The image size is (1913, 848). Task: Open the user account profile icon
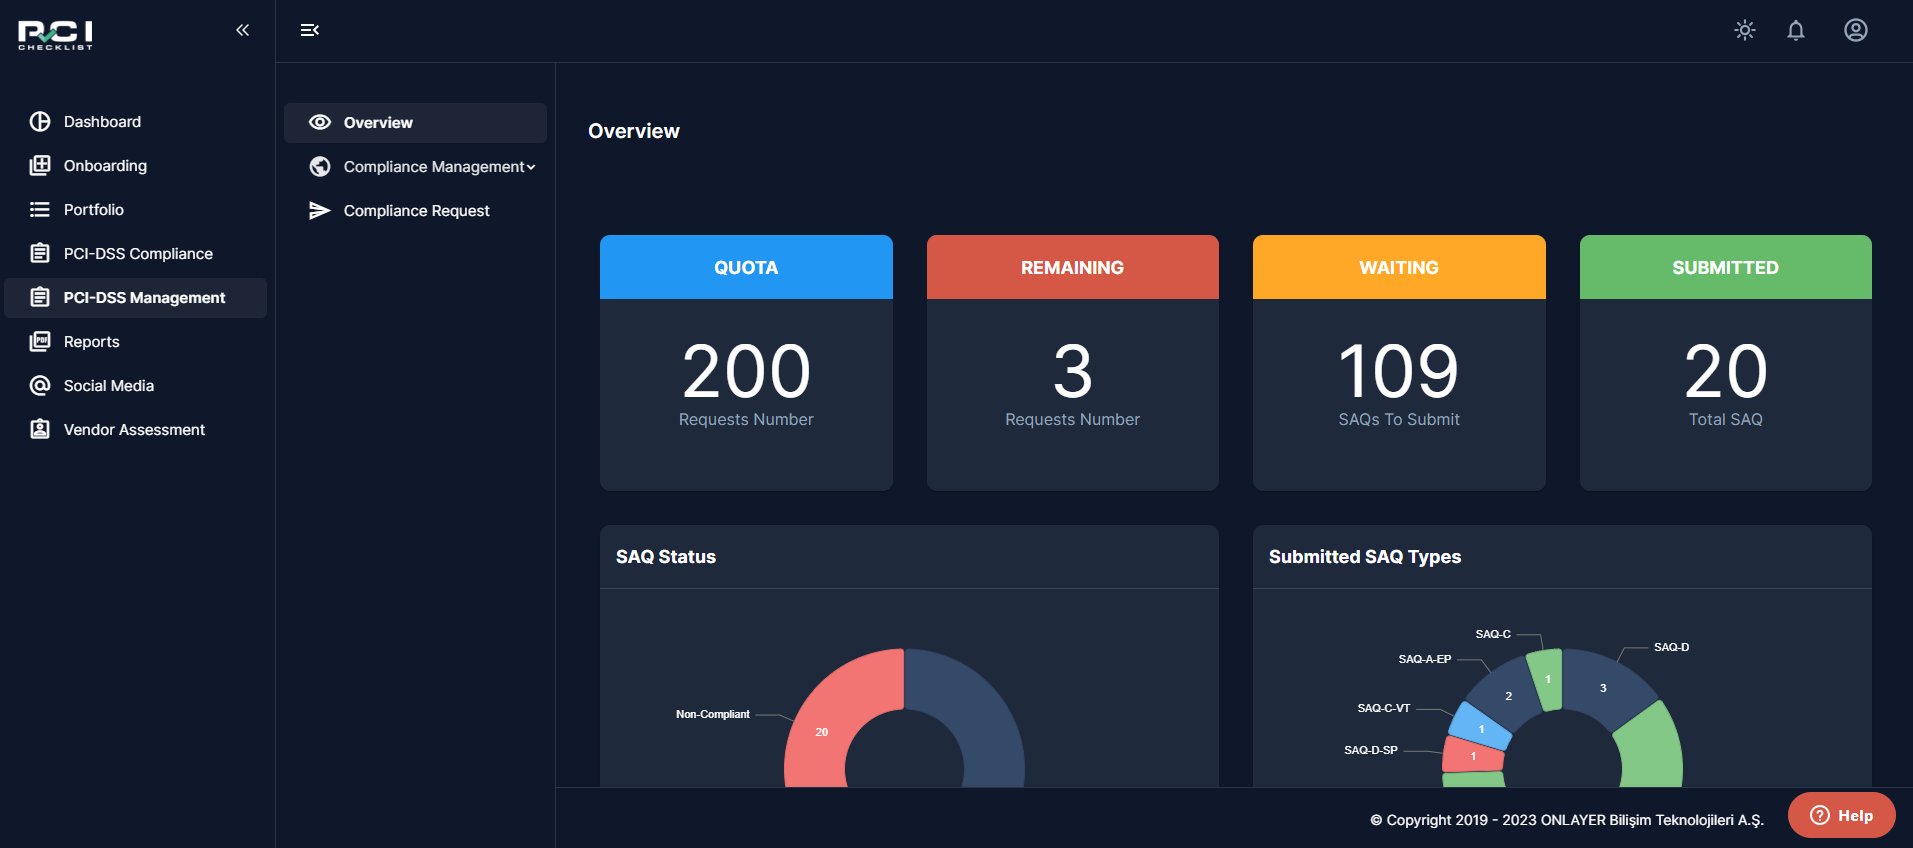pyautogui.click(x=1856, y=31)
